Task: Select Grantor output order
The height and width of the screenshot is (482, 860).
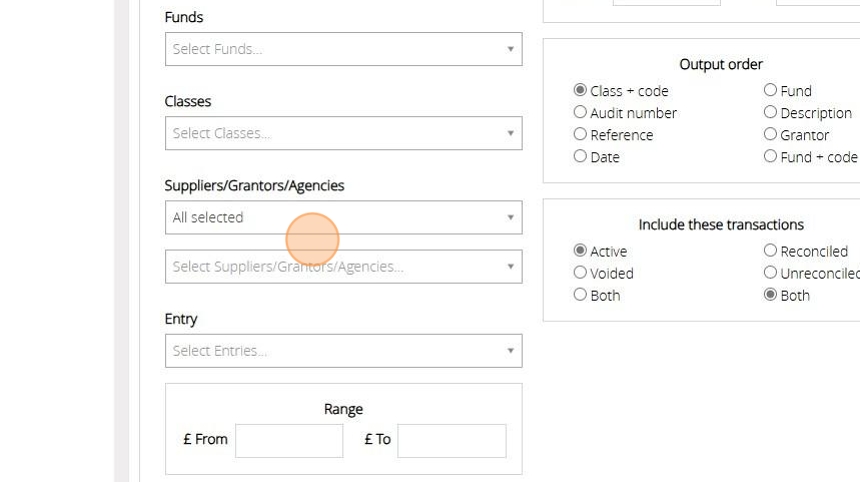Action: point(770,134)
